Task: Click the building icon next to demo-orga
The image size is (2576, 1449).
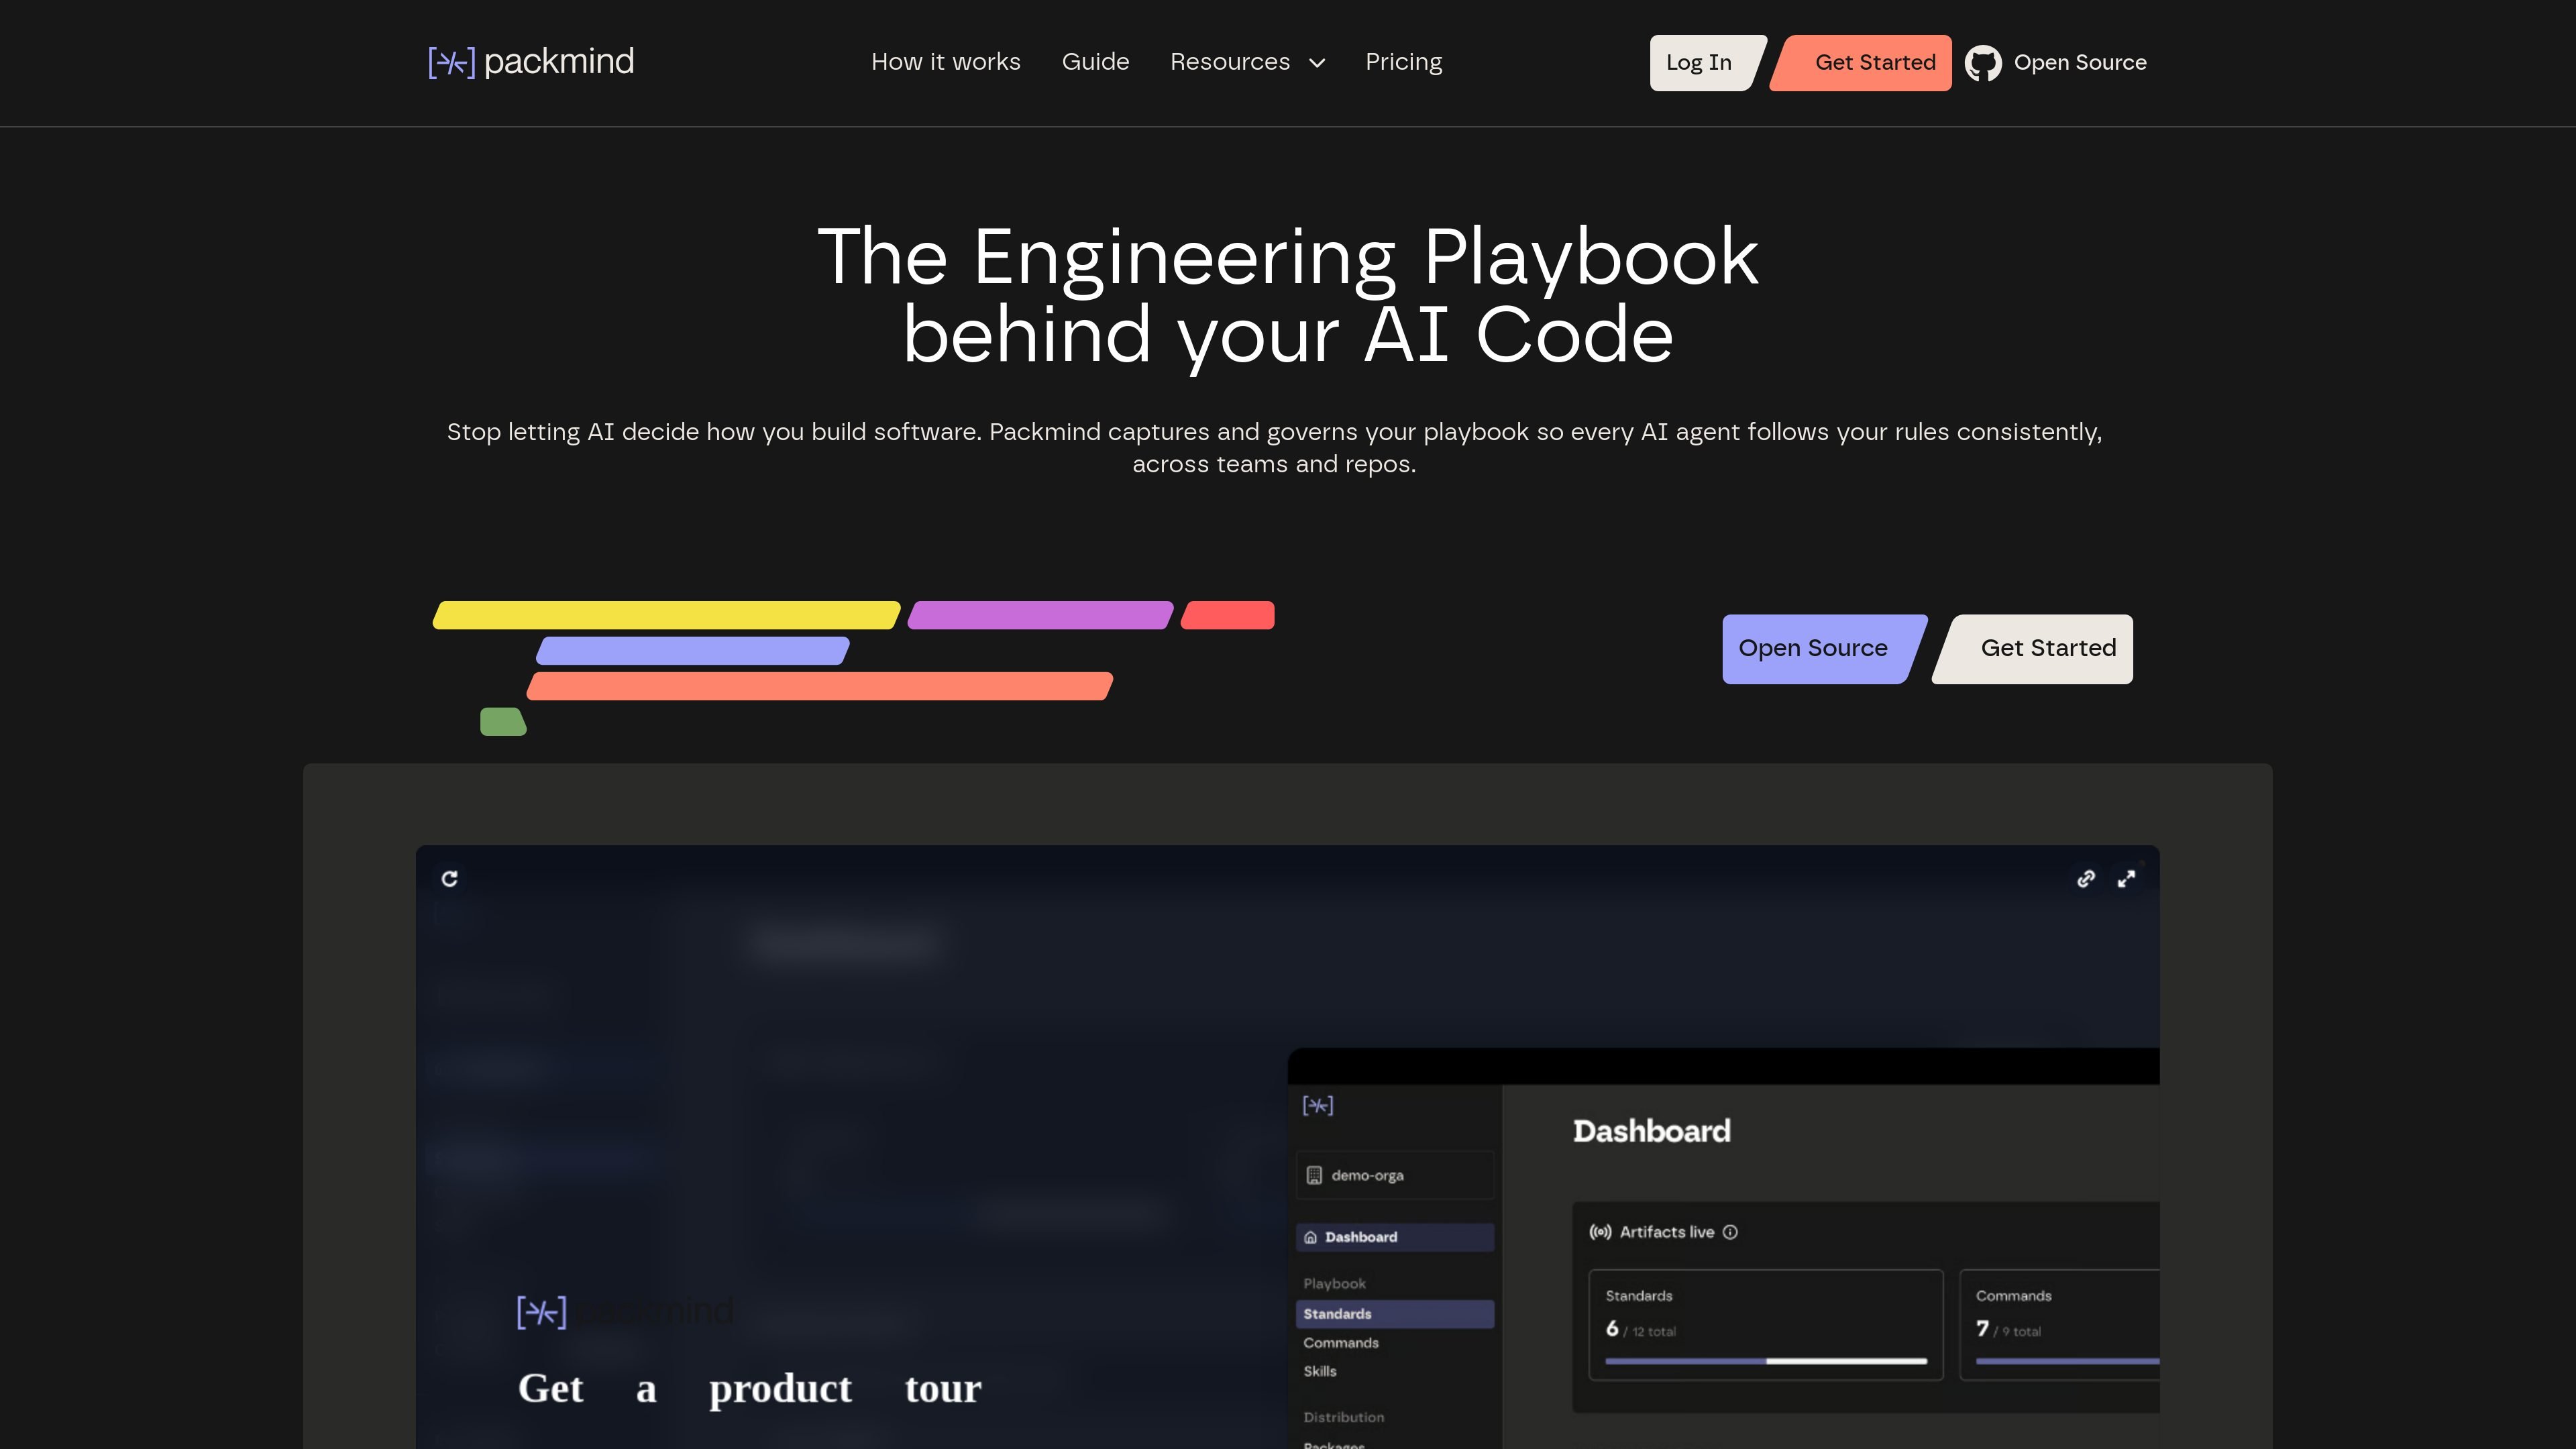Action: [x=1314, y=1175]
